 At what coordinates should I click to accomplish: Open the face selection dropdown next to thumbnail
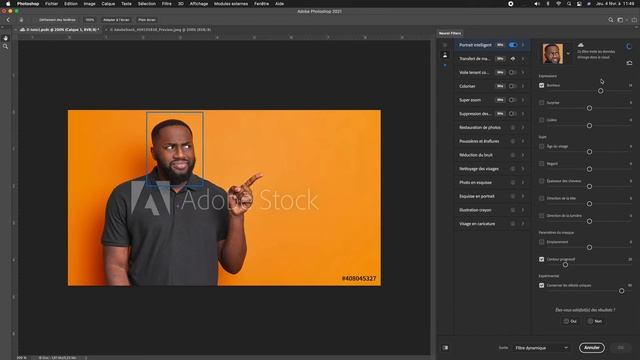[568, 53]
